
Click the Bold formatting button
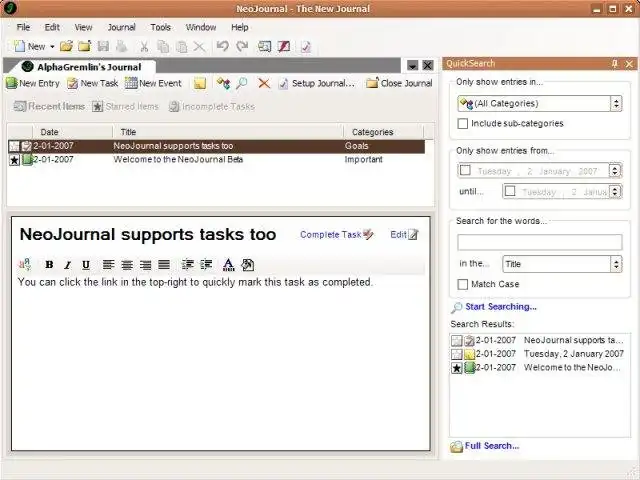(49, 265)
